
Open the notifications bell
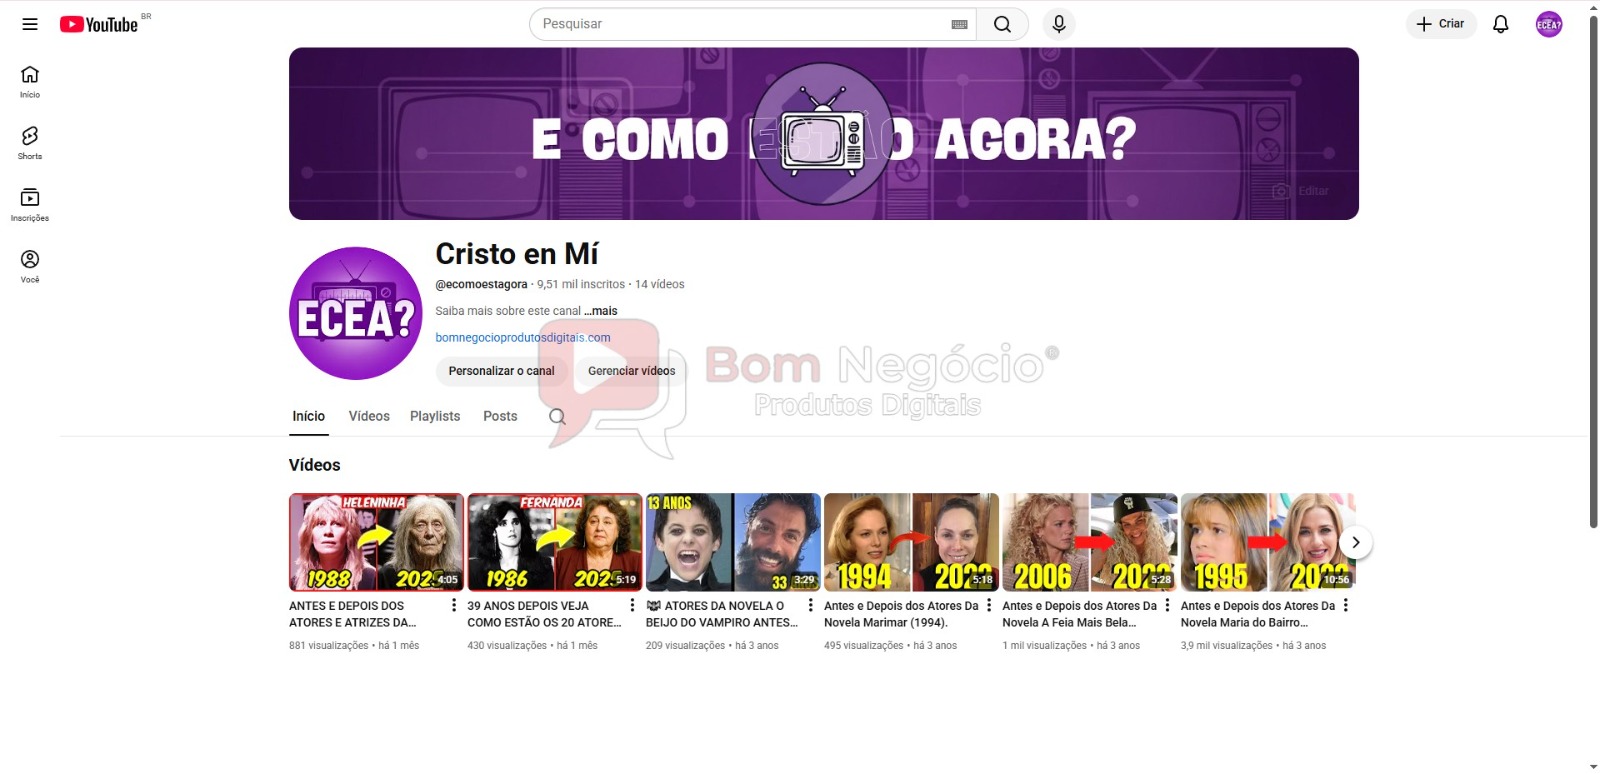[x=1500, y=24]
